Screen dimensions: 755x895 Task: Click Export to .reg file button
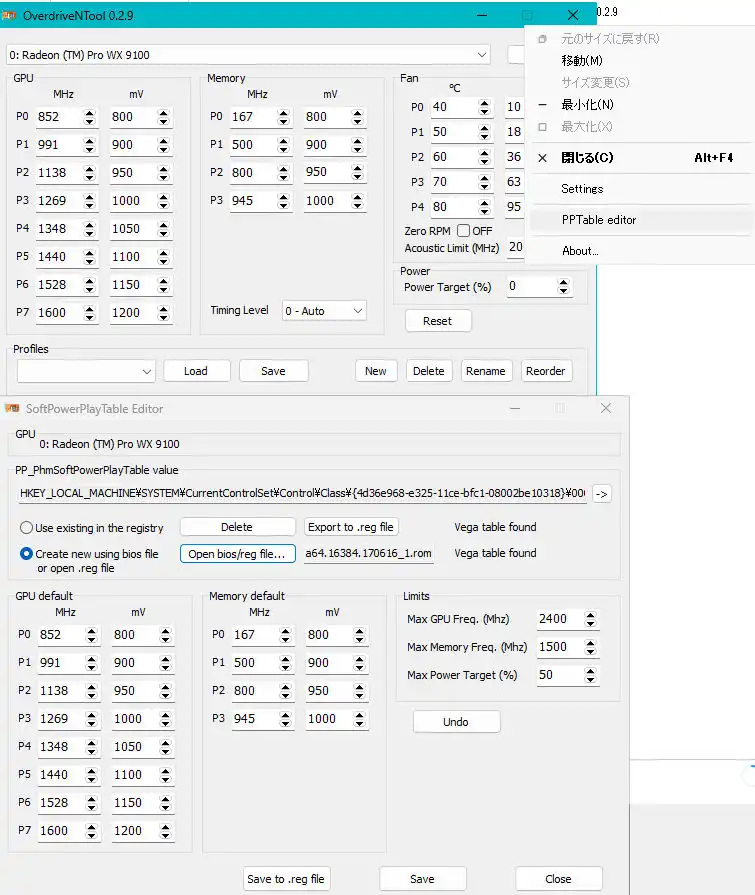351,527
